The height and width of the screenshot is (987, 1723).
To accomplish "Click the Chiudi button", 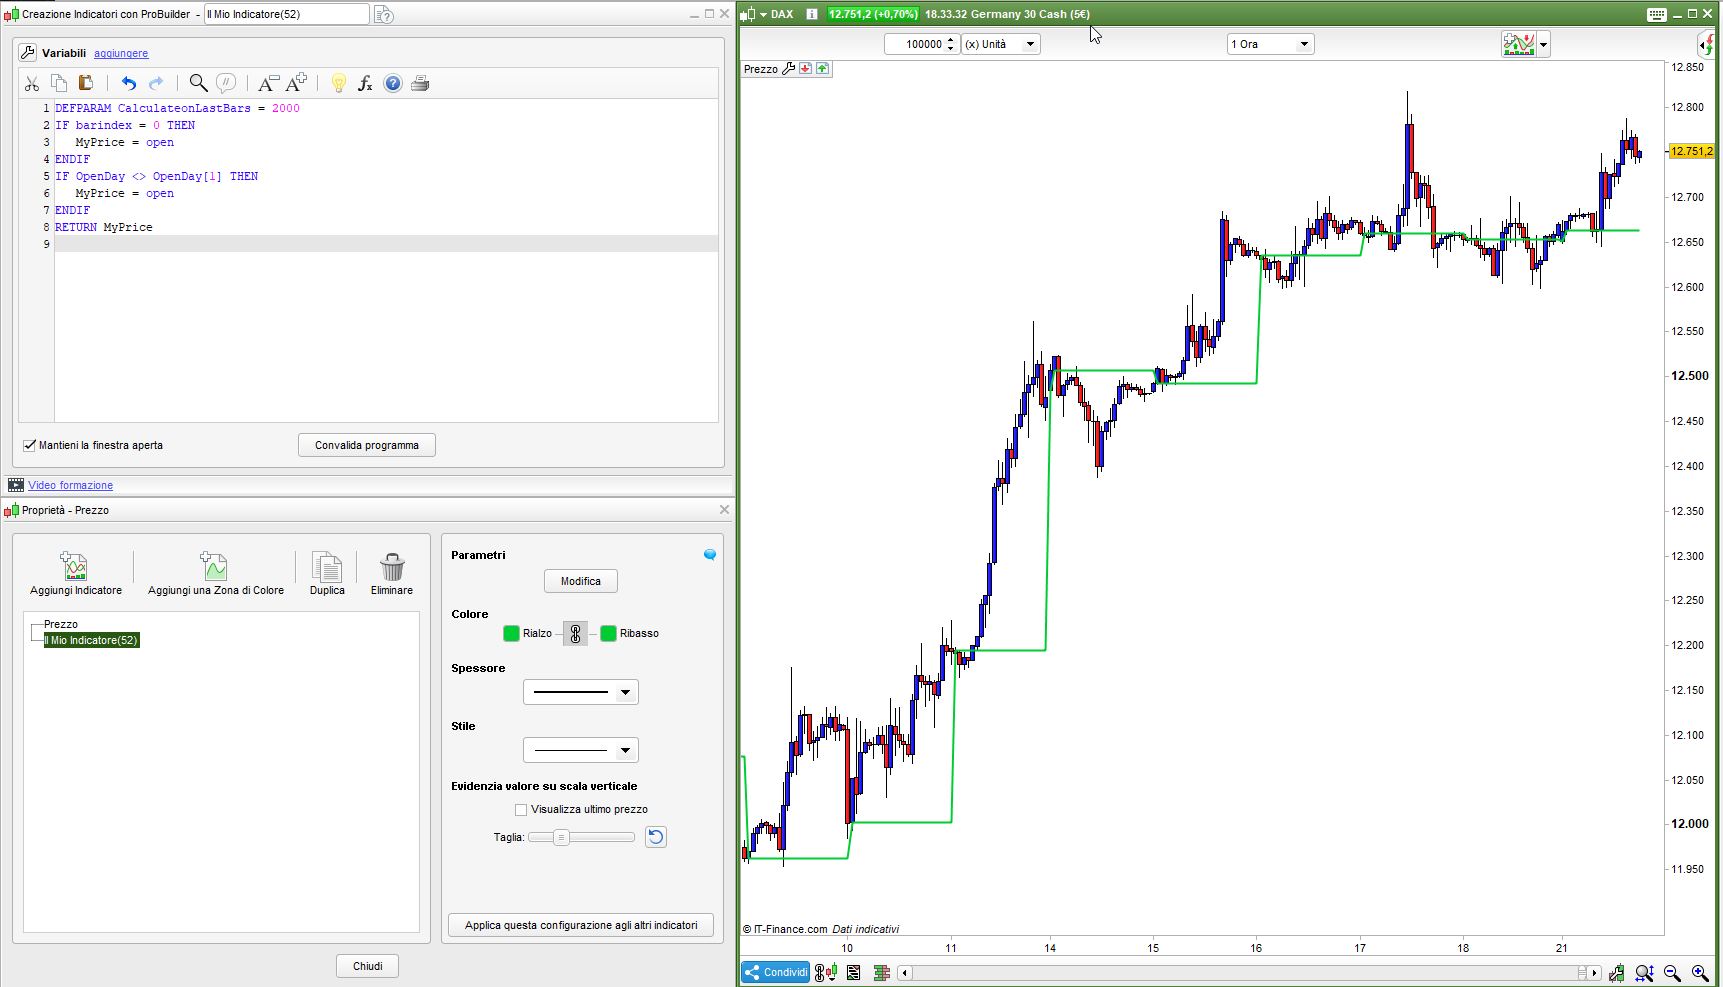I will 367,967.
